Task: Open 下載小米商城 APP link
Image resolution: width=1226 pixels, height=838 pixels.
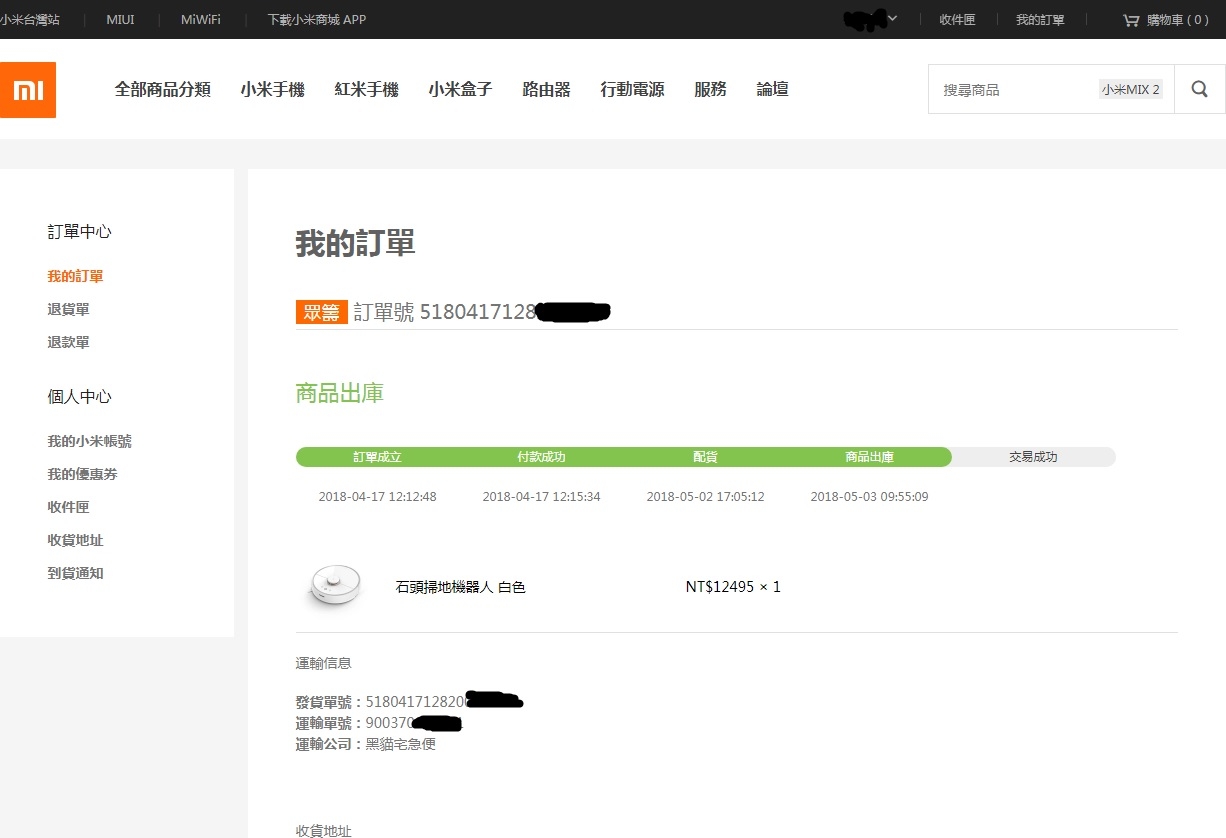Action: click(317, 20)
